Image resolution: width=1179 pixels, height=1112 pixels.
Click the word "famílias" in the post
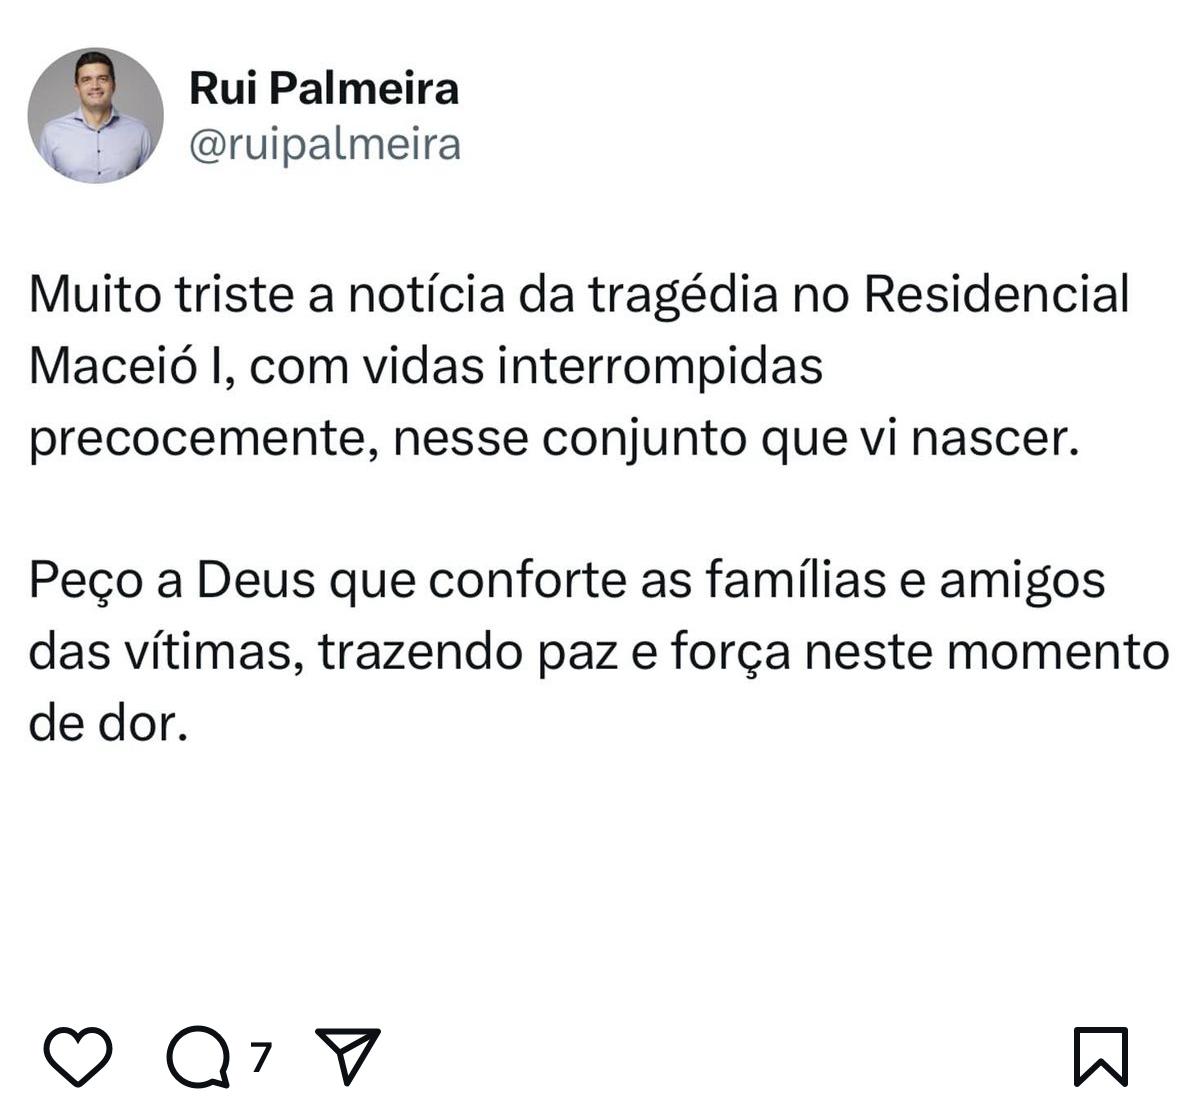tap(796, 581)
